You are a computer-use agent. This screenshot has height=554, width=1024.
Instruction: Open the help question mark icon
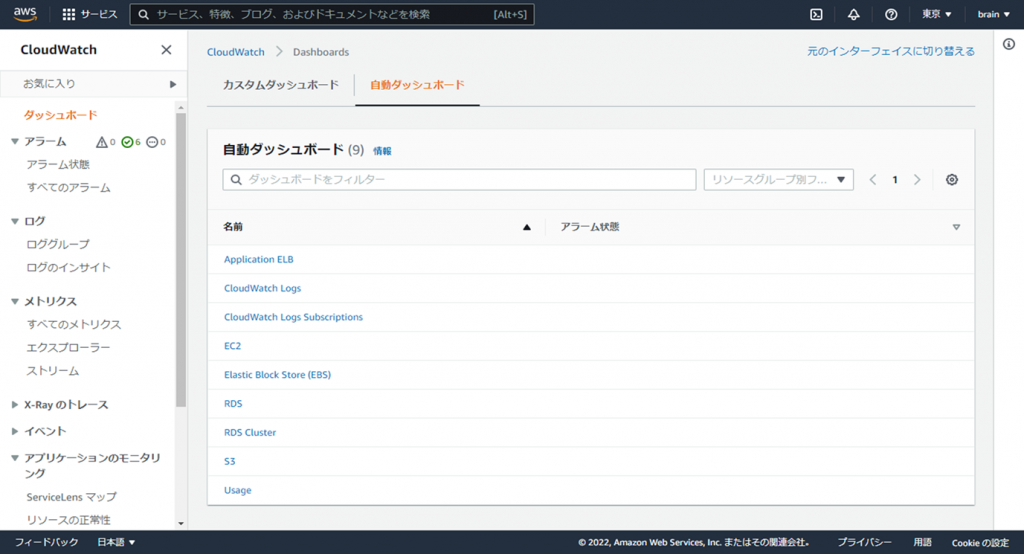[891, 14]
